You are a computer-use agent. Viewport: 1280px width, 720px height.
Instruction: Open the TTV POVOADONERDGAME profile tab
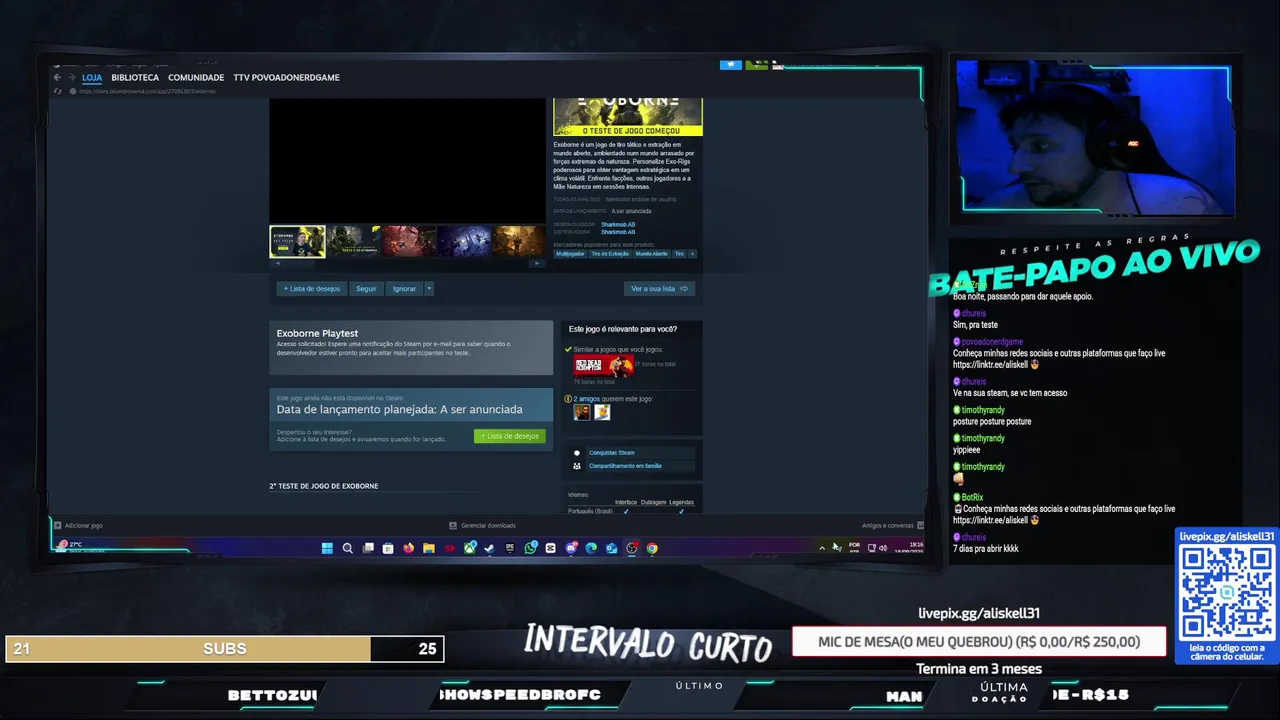pyautogui.click(x=286, y=77)
